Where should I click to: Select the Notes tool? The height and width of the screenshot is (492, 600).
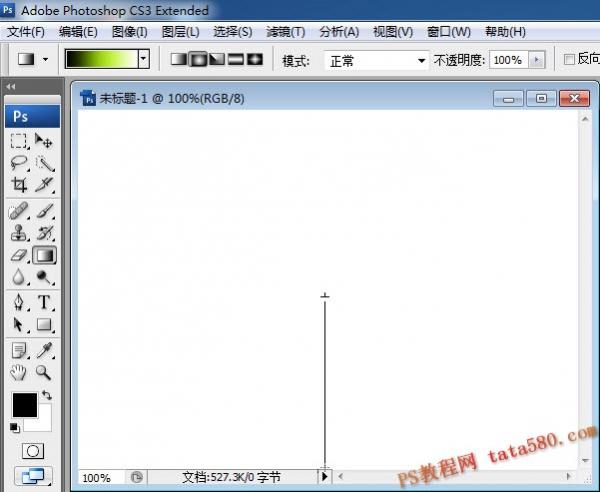coord(18,350)
